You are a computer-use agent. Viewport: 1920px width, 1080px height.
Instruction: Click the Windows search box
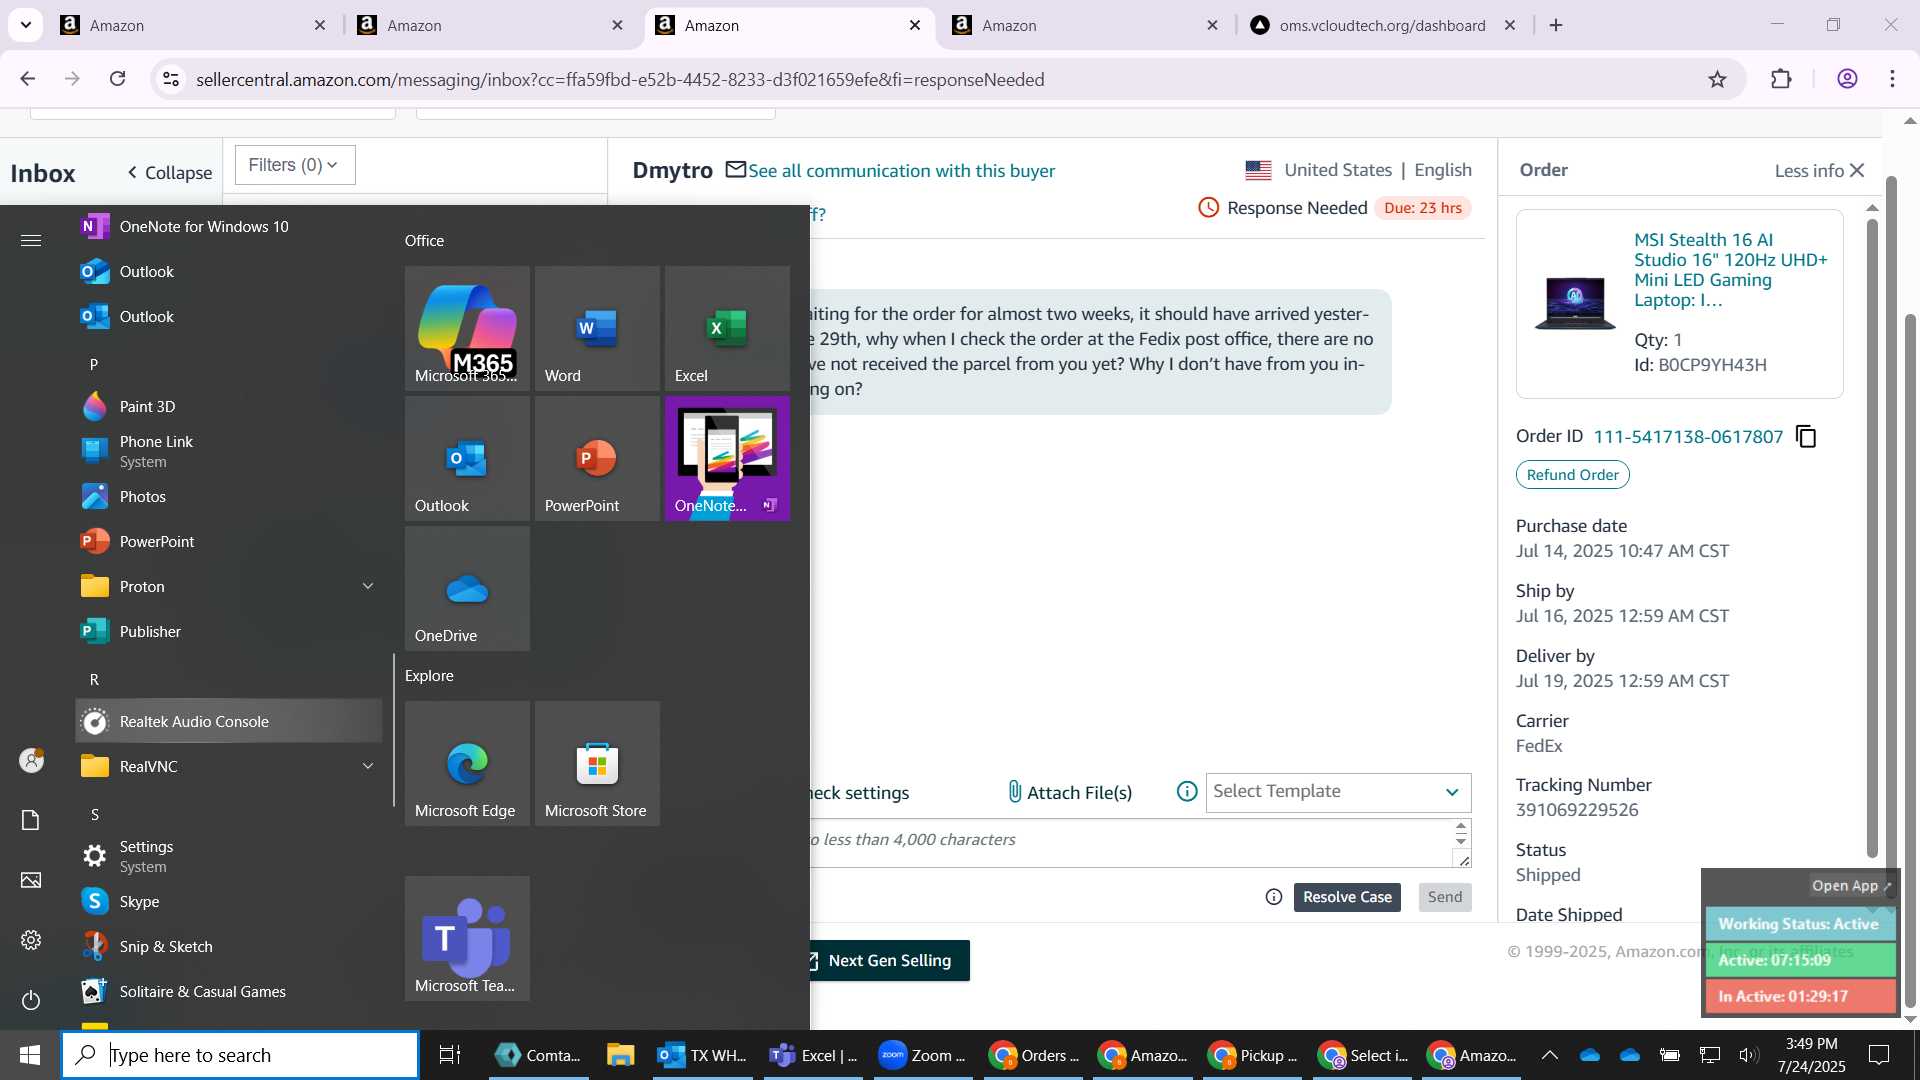tap(240, 1055)
